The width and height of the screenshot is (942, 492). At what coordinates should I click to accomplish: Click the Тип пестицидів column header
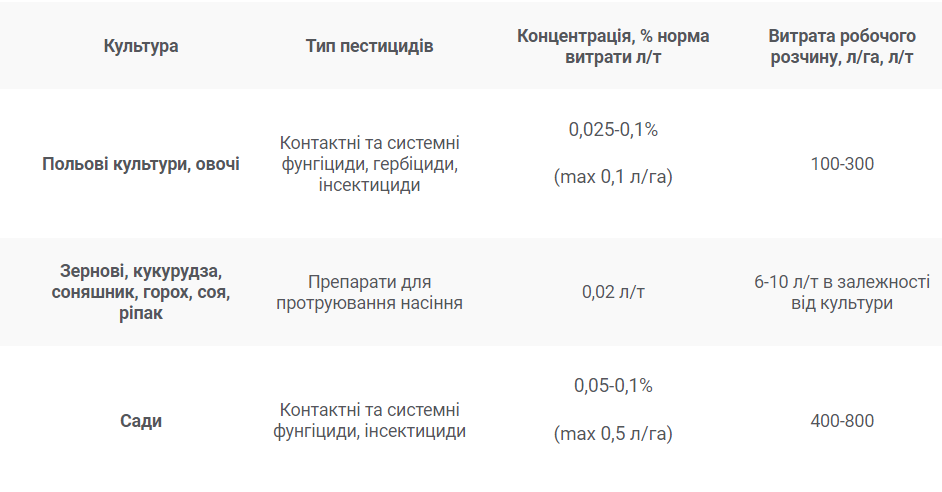pos(369,46)
